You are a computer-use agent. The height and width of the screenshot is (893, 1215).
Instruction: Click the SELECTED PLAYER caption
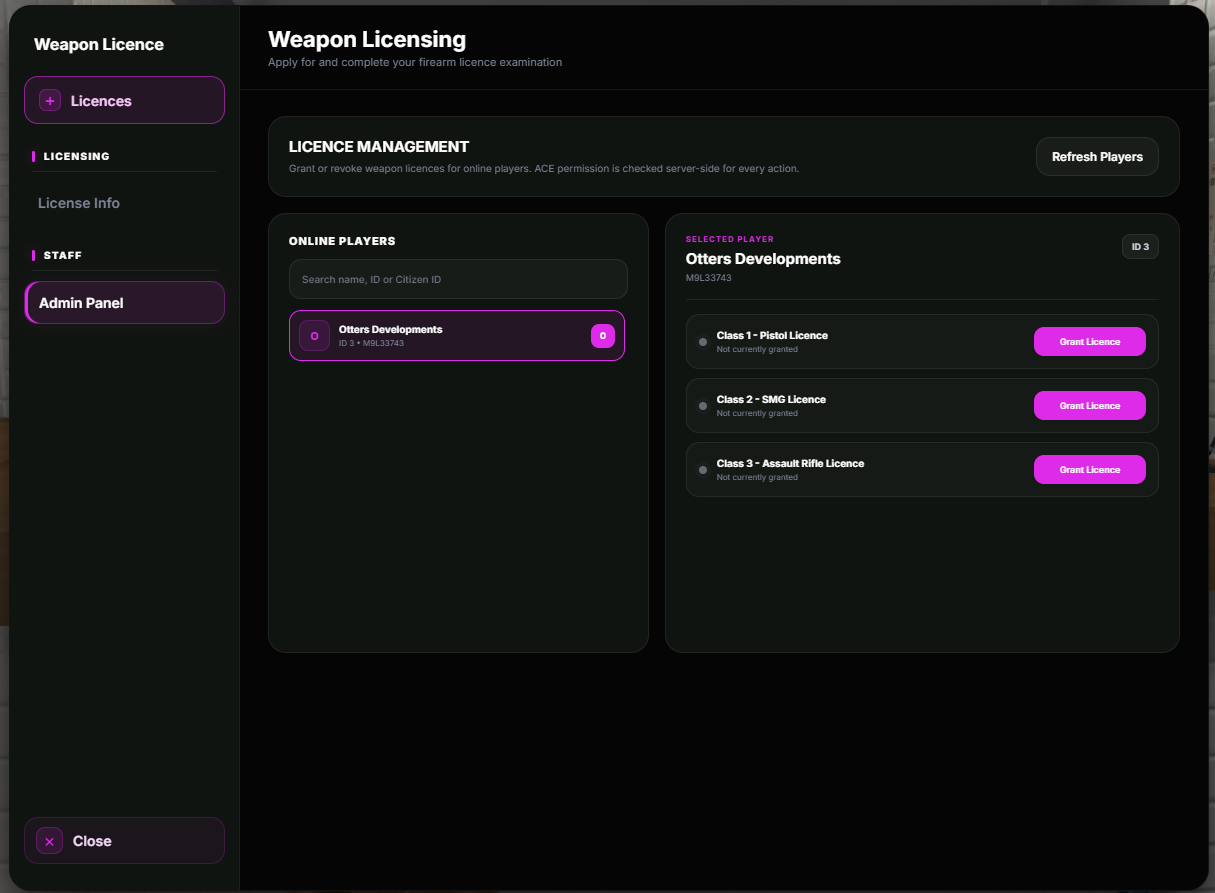click(x=730, y=240)
